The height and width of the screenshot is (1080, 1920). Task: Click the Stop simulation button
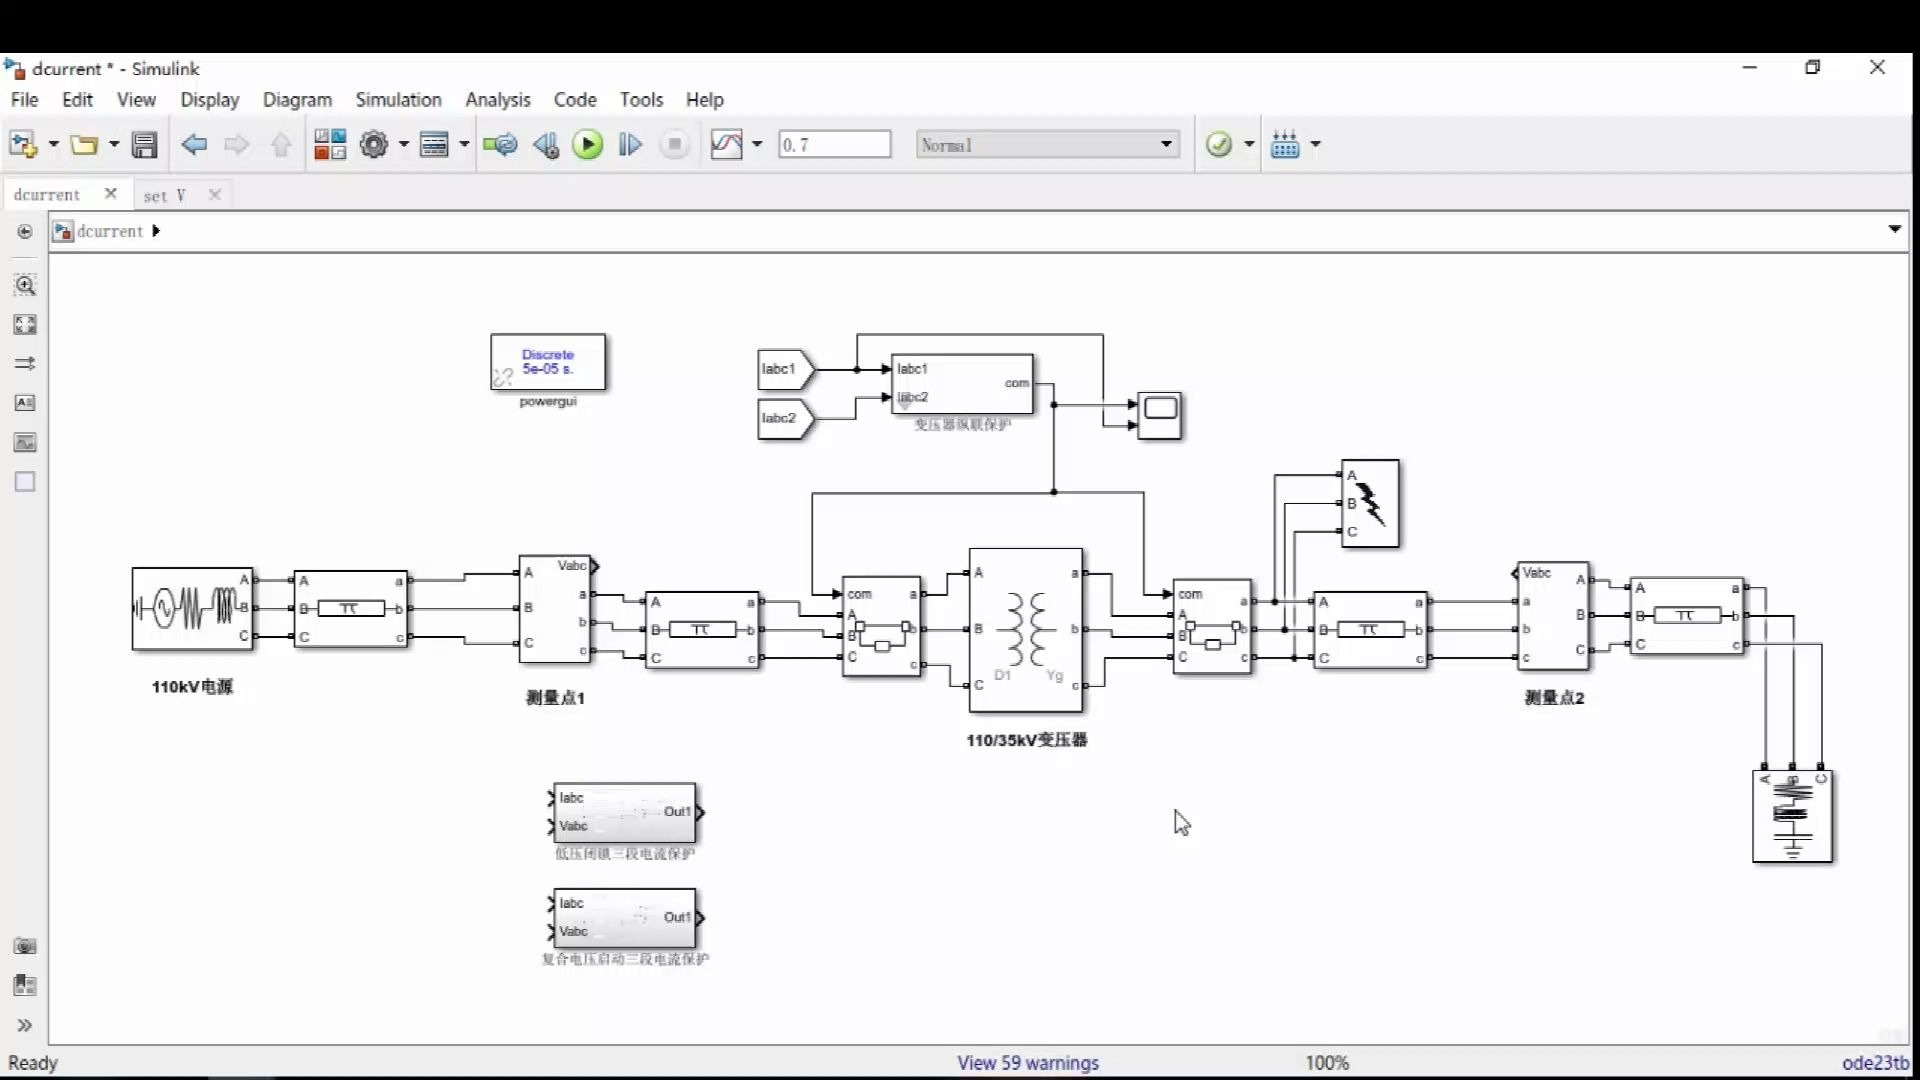675,145
